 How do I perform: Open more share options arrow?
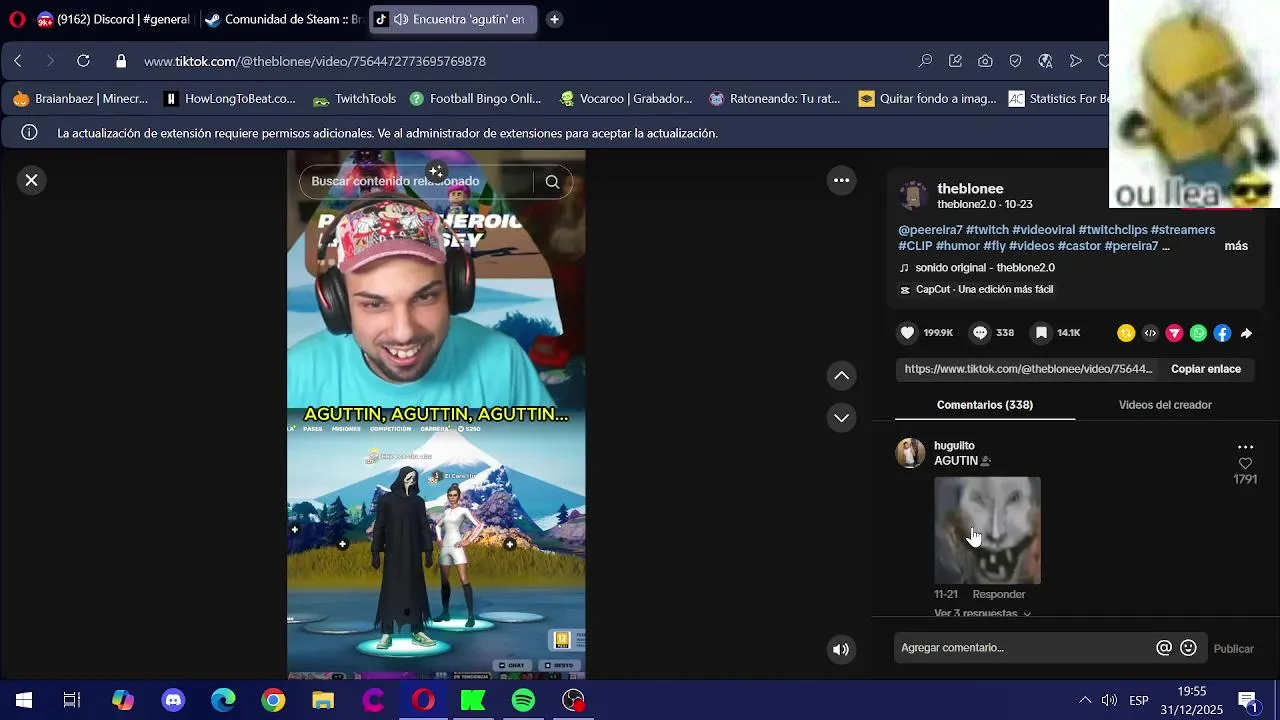pos(1246,333)
